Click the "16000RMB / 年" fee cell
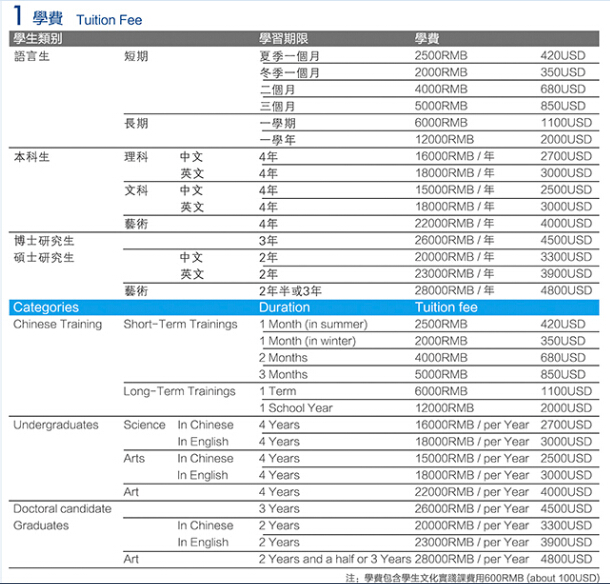This screenshot has width=610, height=584. 454,156
